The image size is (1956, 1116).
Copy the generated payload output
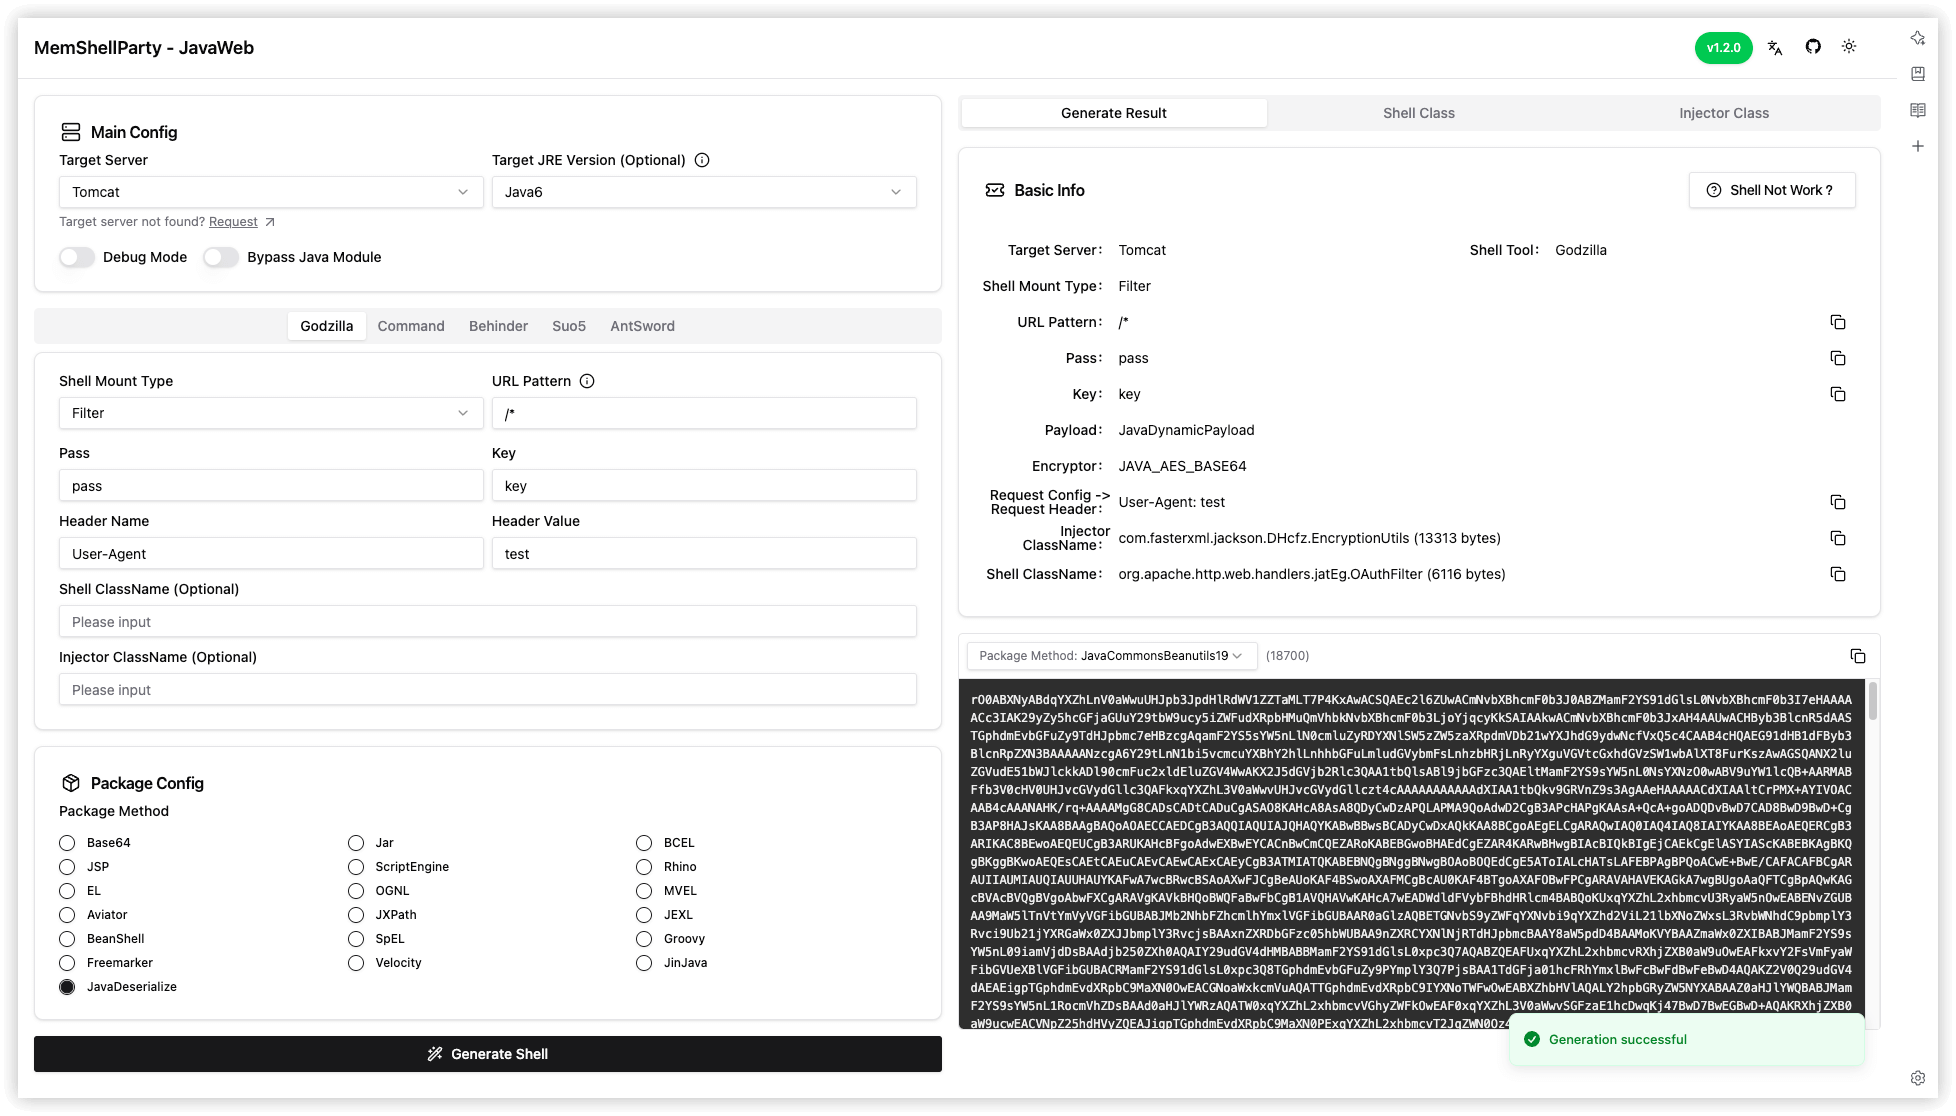click(1858, 656)
